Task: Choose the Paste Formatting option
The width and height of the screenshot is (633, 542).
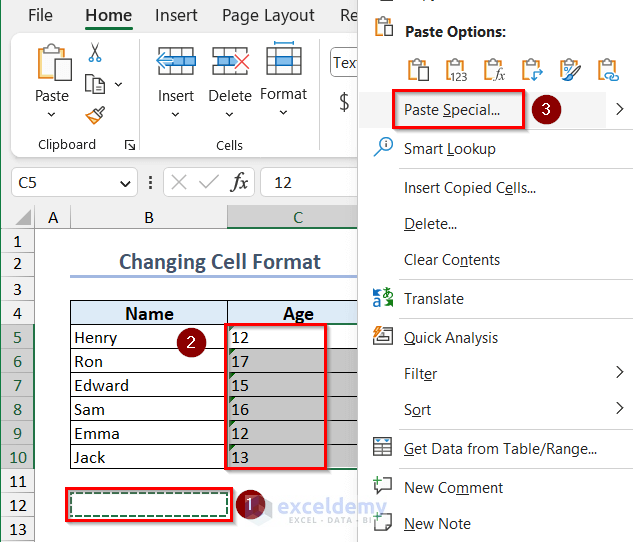Action: pos(570,70)
